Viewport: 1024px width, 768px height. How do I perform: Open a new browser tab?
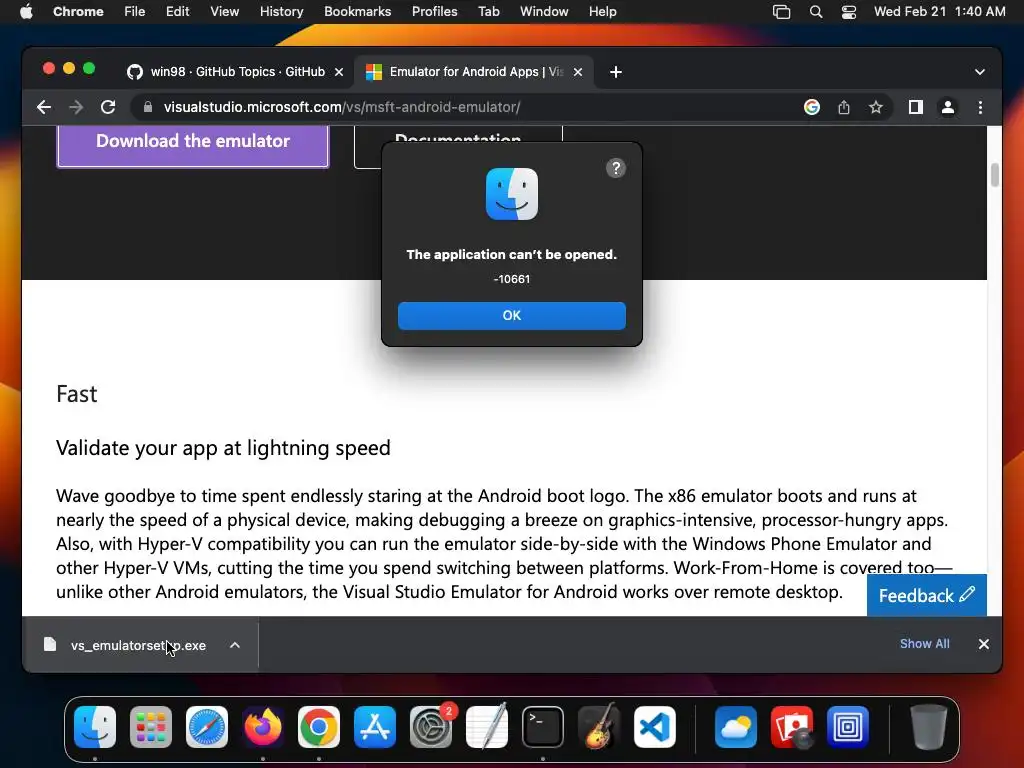(615, 72)
